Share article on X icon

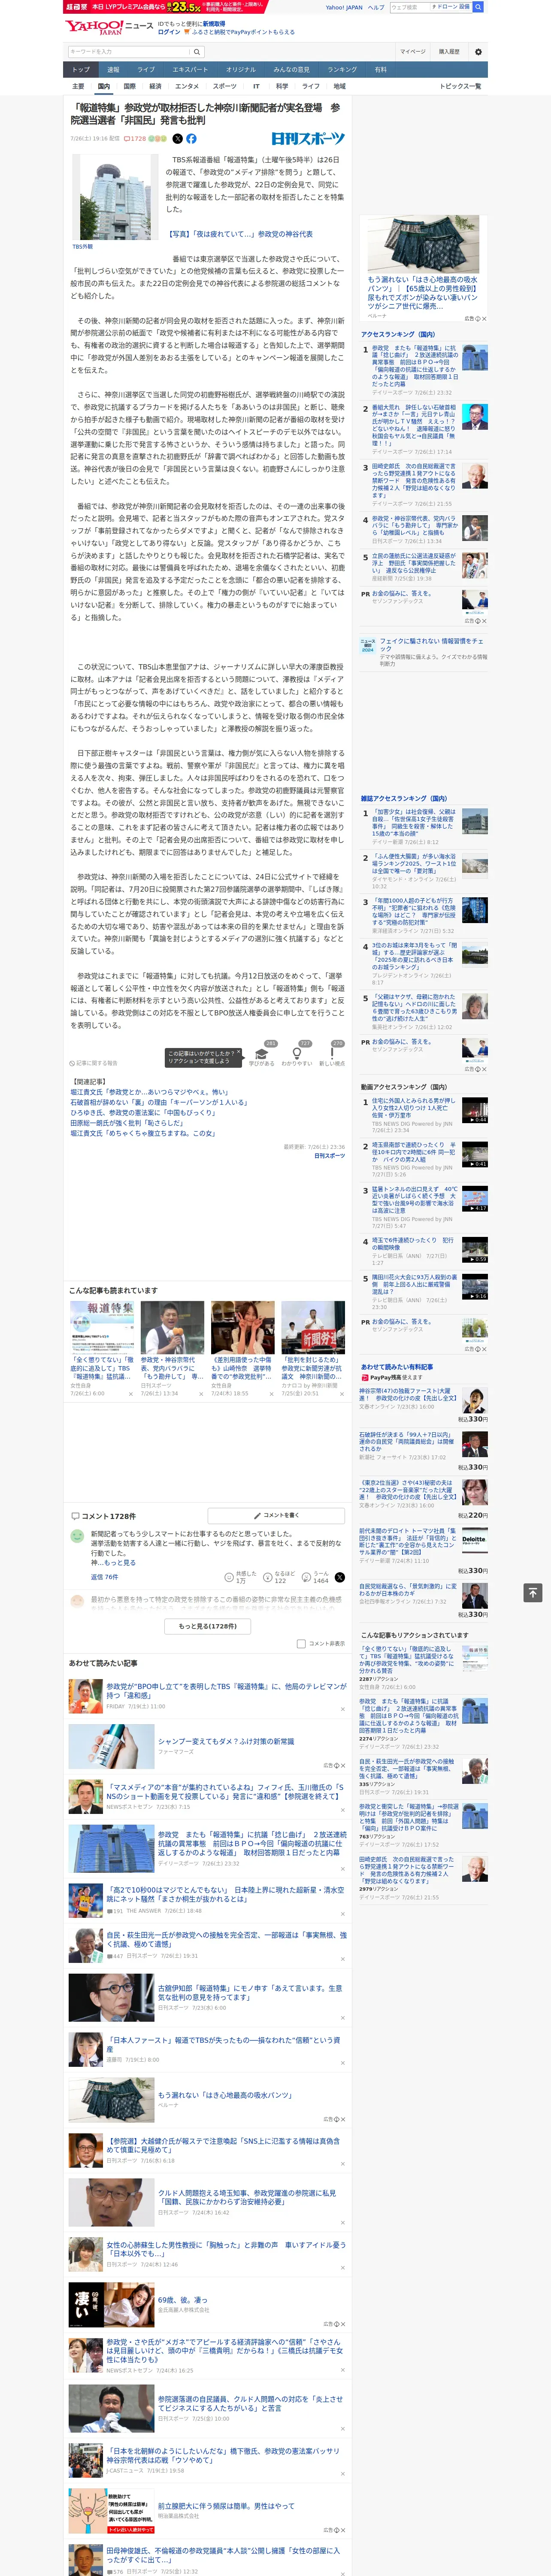point(178,139)
